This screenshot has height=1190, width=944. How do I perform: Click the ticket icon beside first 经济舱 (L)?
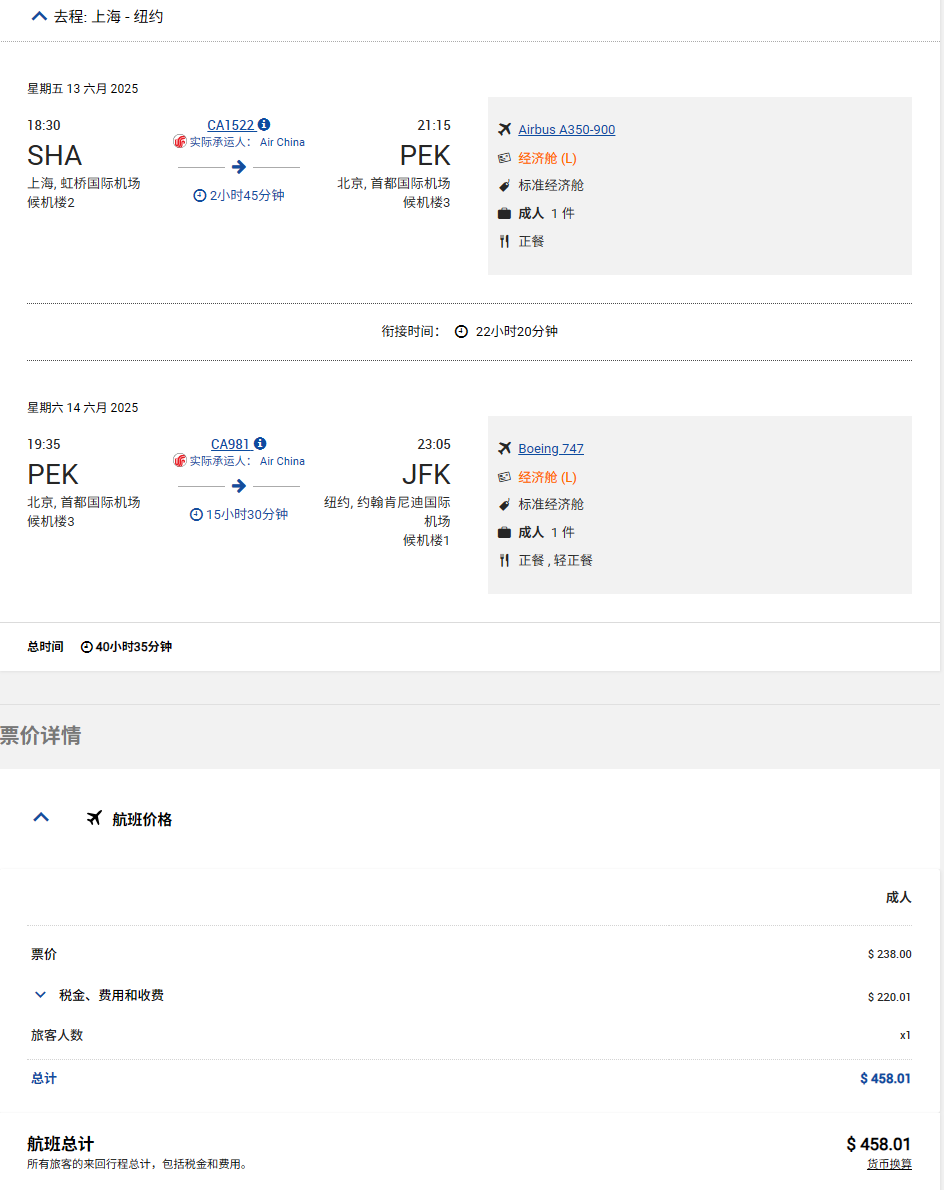pyautogui.click(x=504, y=158)
